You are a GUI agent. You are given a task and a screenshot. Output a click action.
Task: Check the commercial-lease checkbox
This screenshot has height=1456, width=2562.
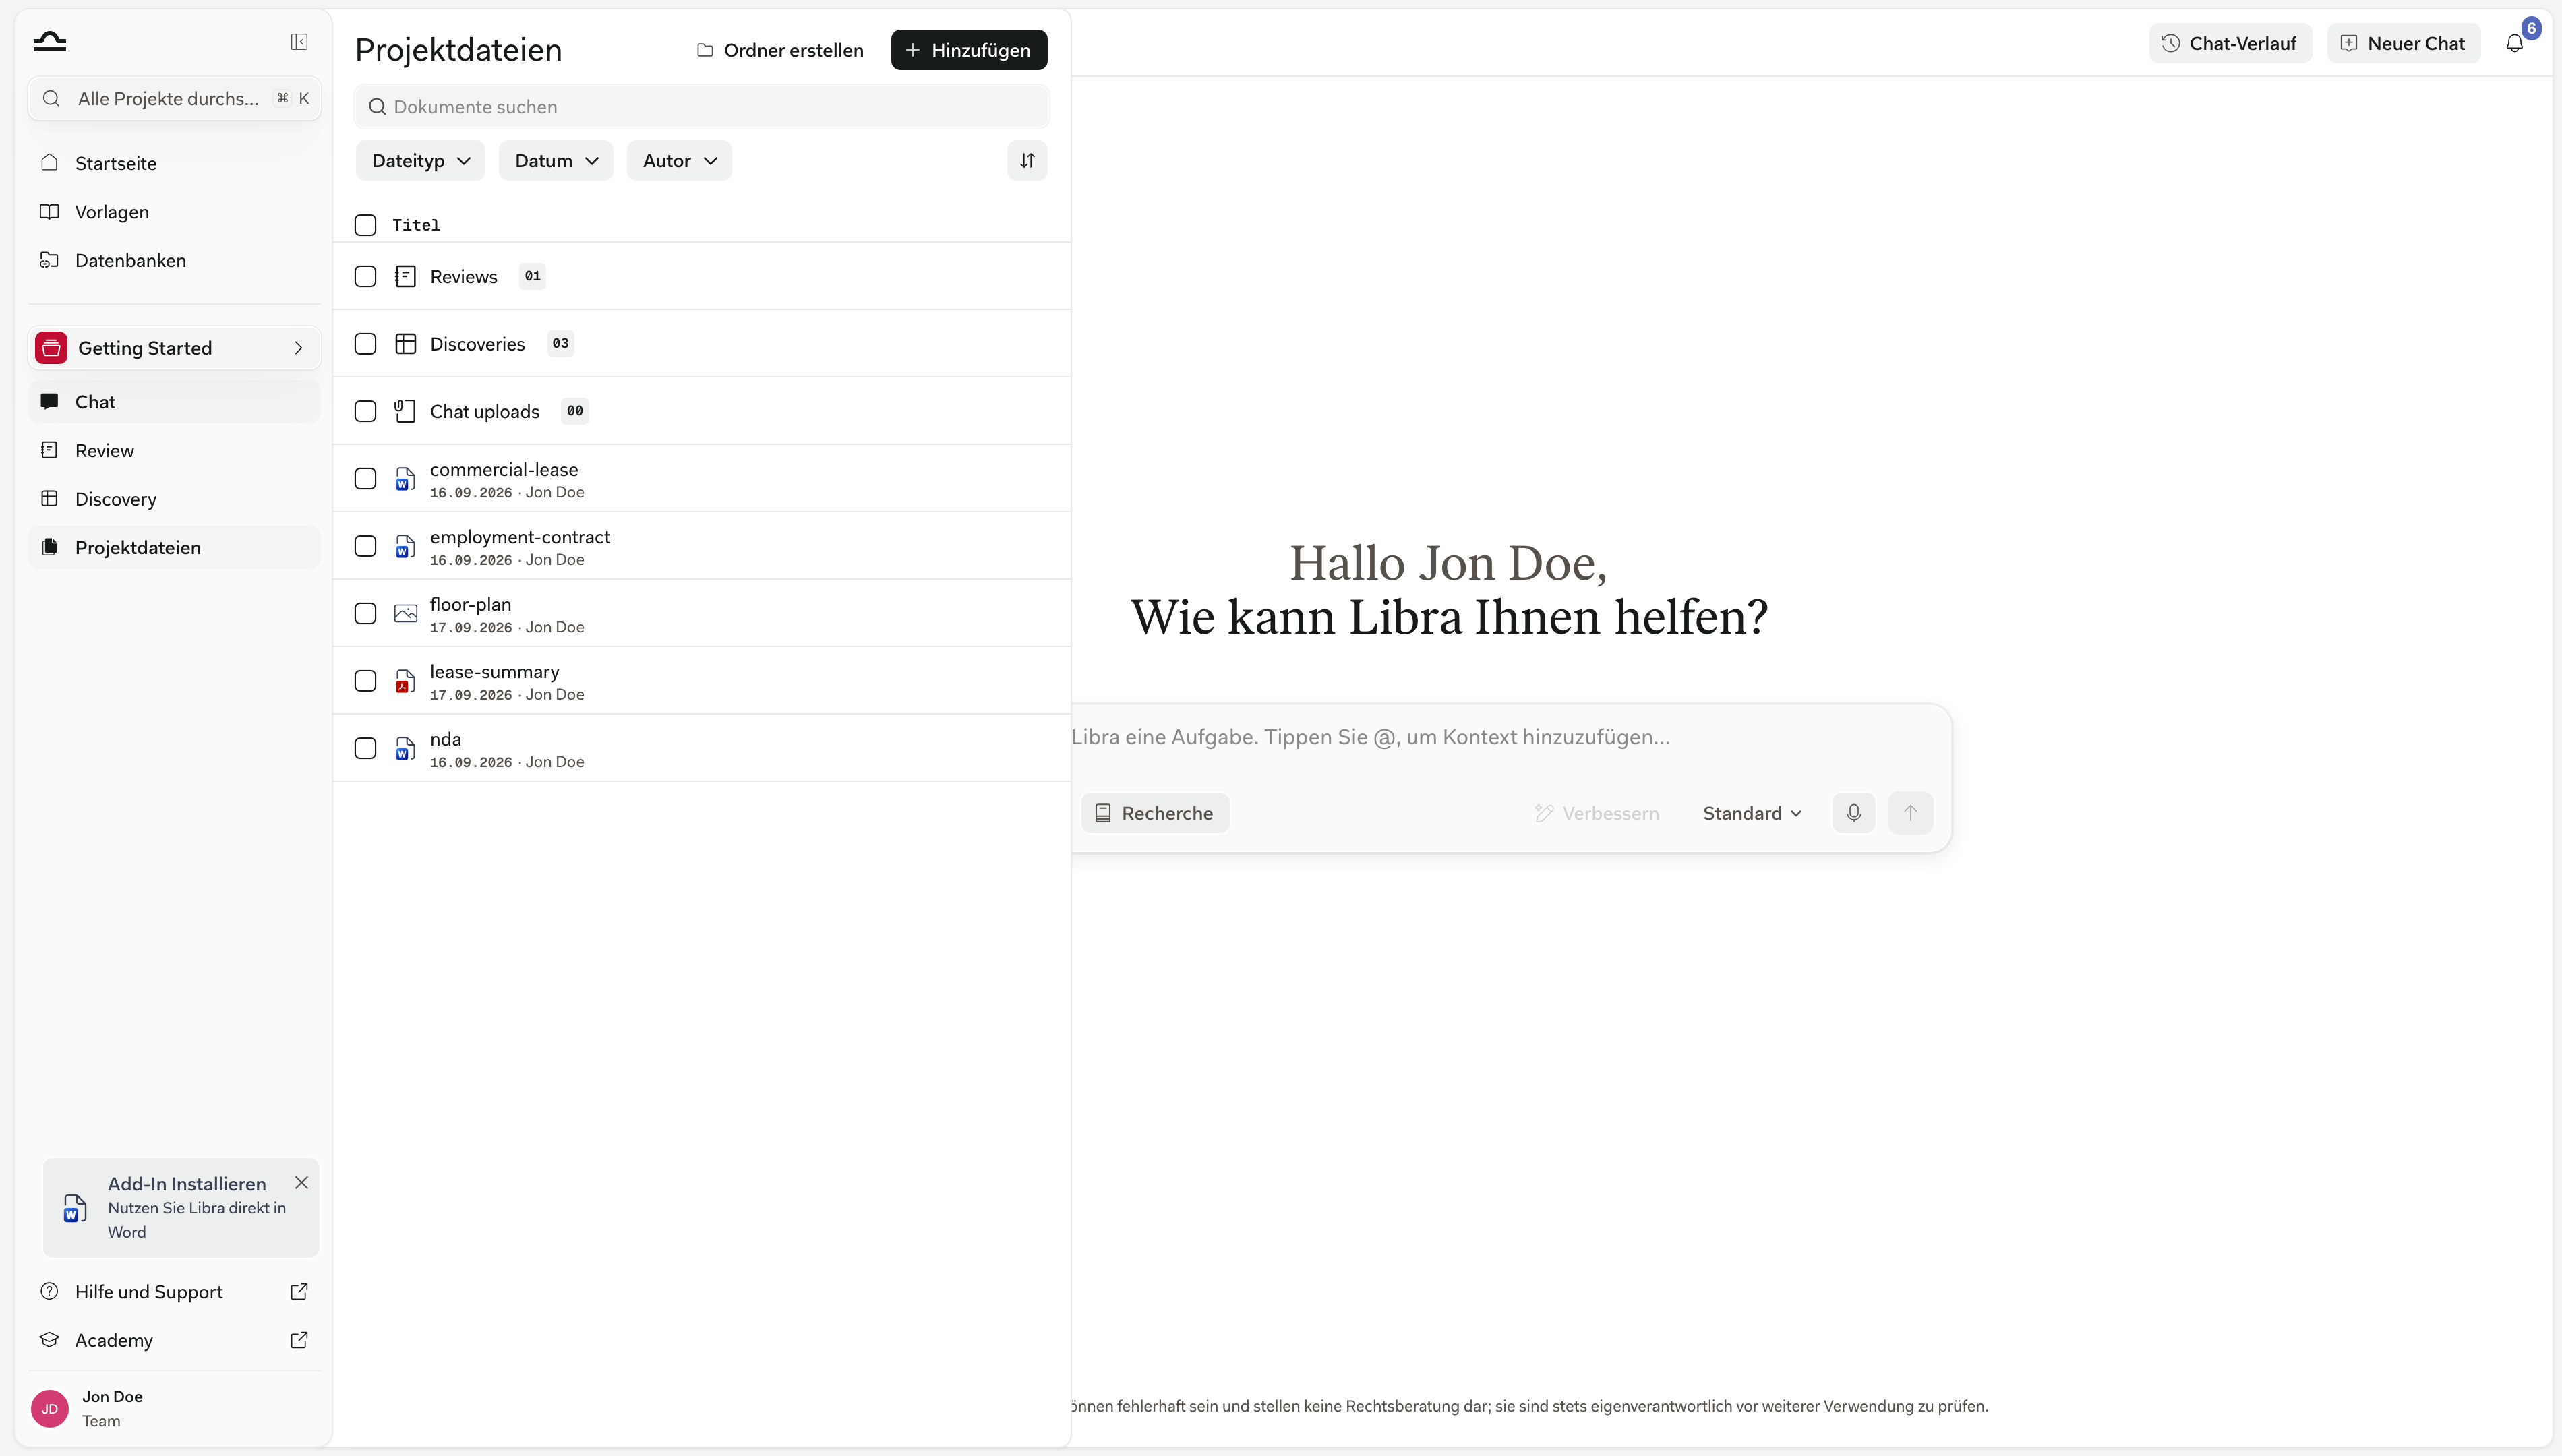tap(365, 479)
